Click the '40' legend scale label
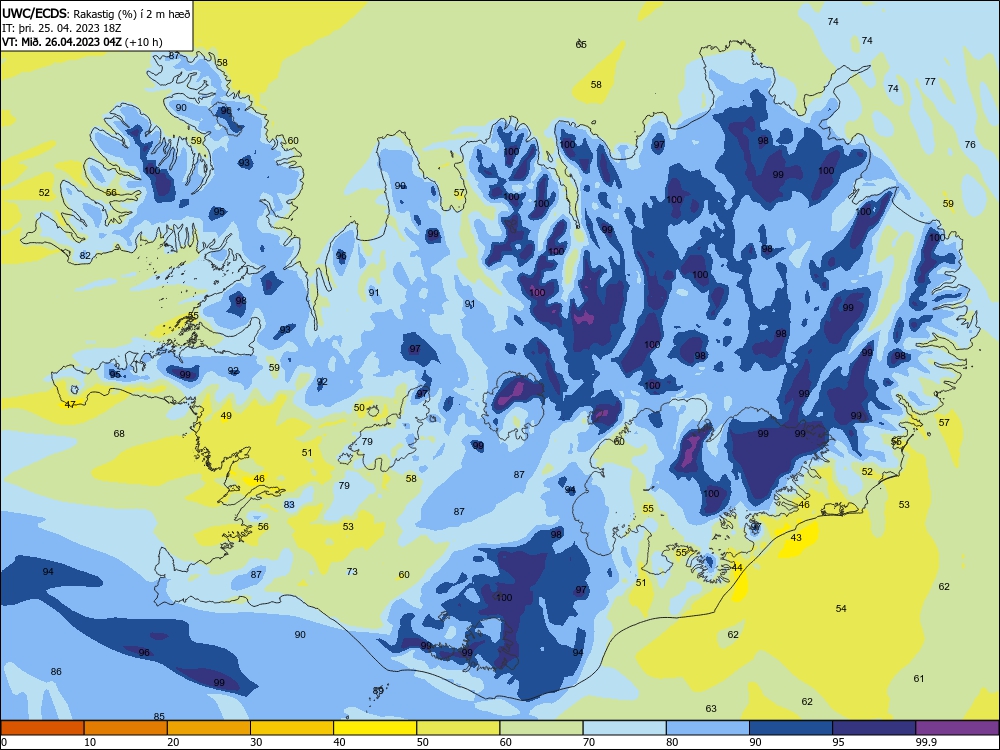This screenshot has height=750, width=1000. click(x=340, y=742)
